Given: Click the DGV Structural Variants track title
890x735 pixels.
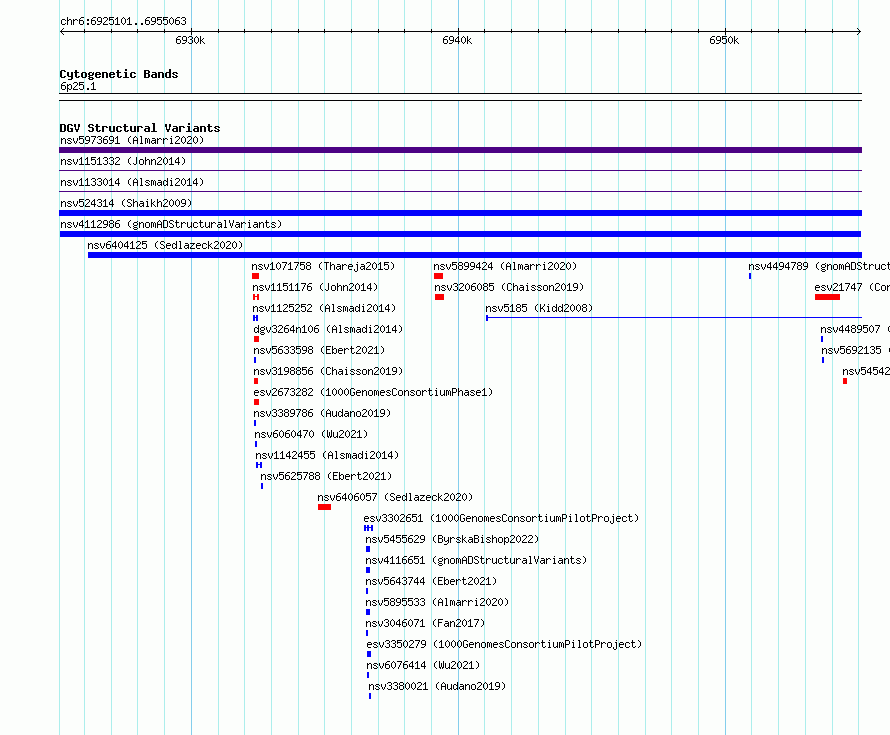Looking at the screenshot, I should click(x=140, y=128).
